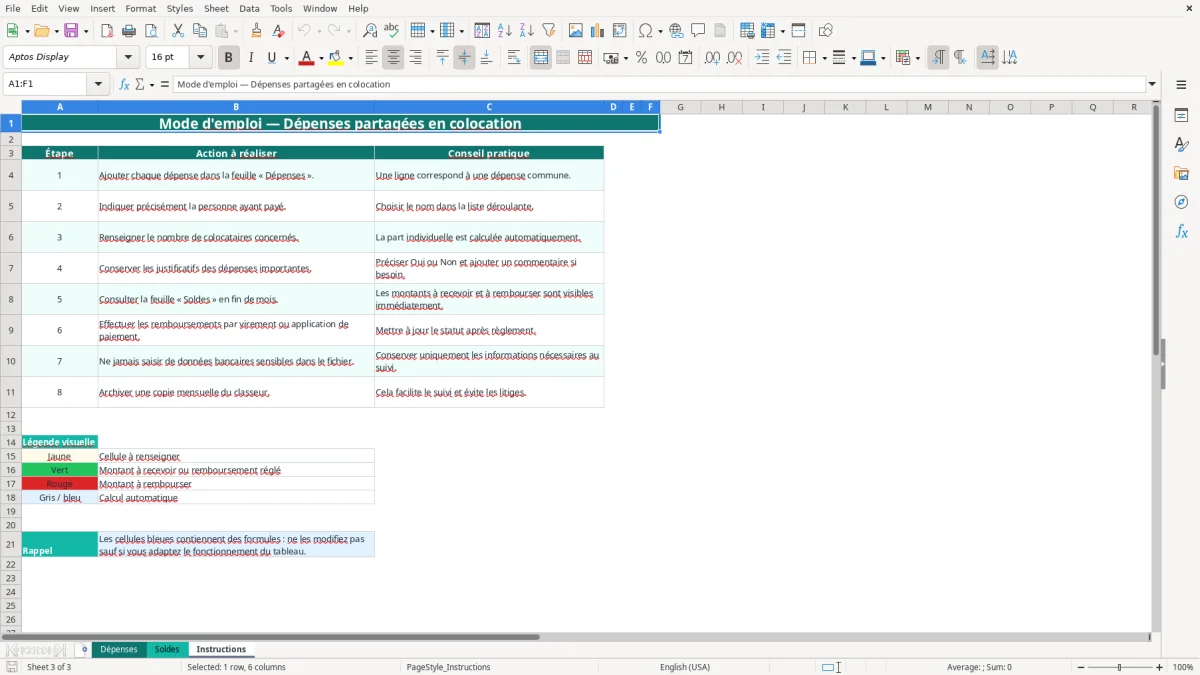Insert Comment icon

(x=698, y=31)
